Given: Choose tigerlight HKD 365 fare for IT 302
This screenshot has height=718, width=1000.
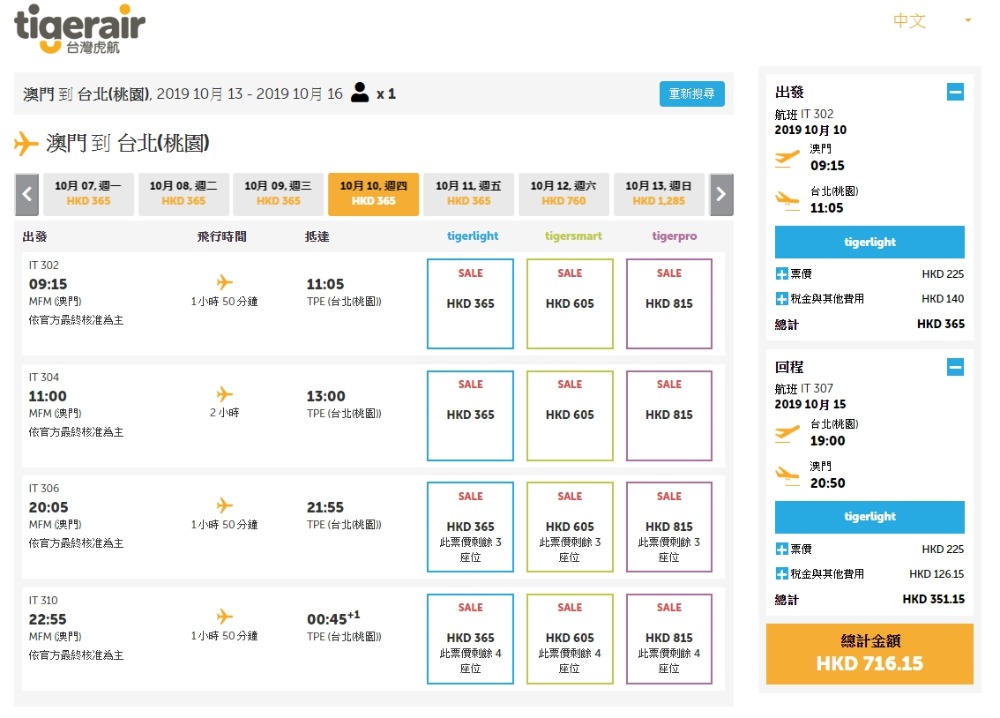Looking at the screenshot, I should click(470, 303).
